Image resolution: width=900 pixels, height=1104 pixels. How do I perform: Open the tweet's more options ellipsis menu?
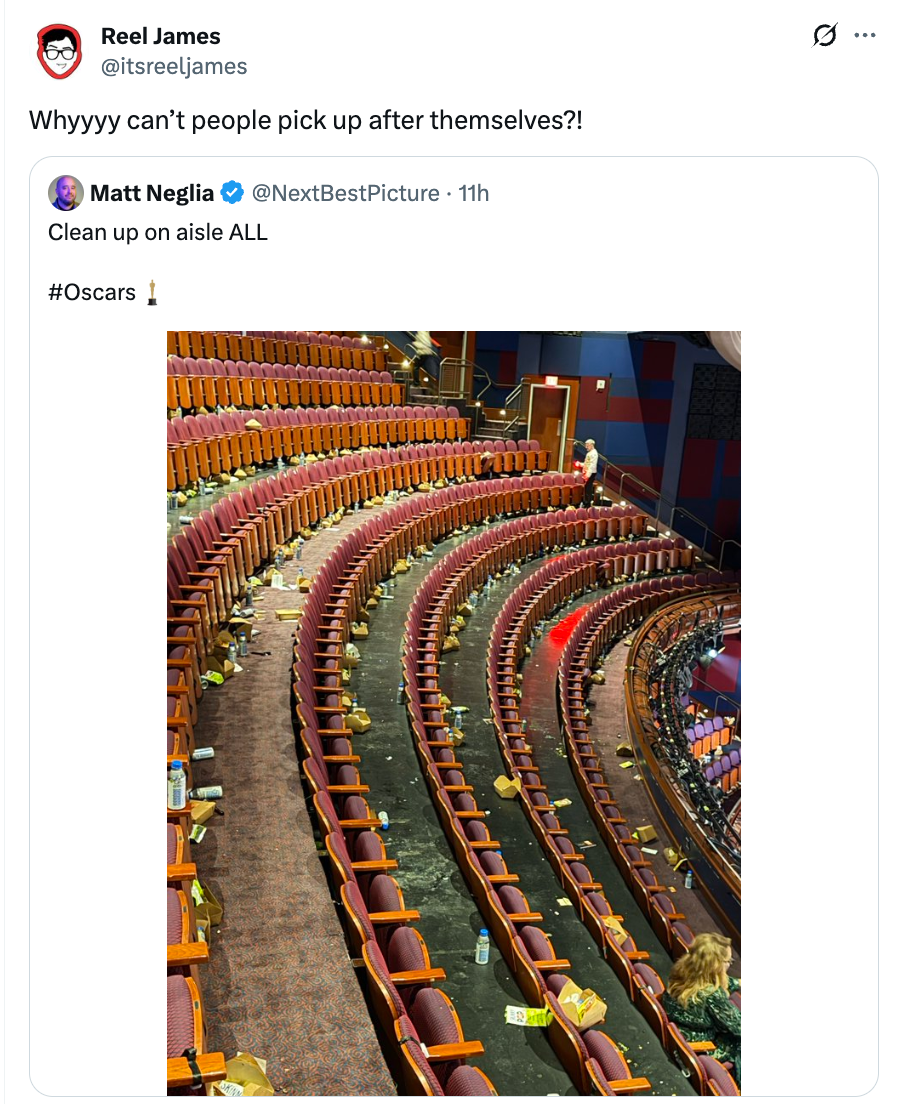[x=865, y=37]
